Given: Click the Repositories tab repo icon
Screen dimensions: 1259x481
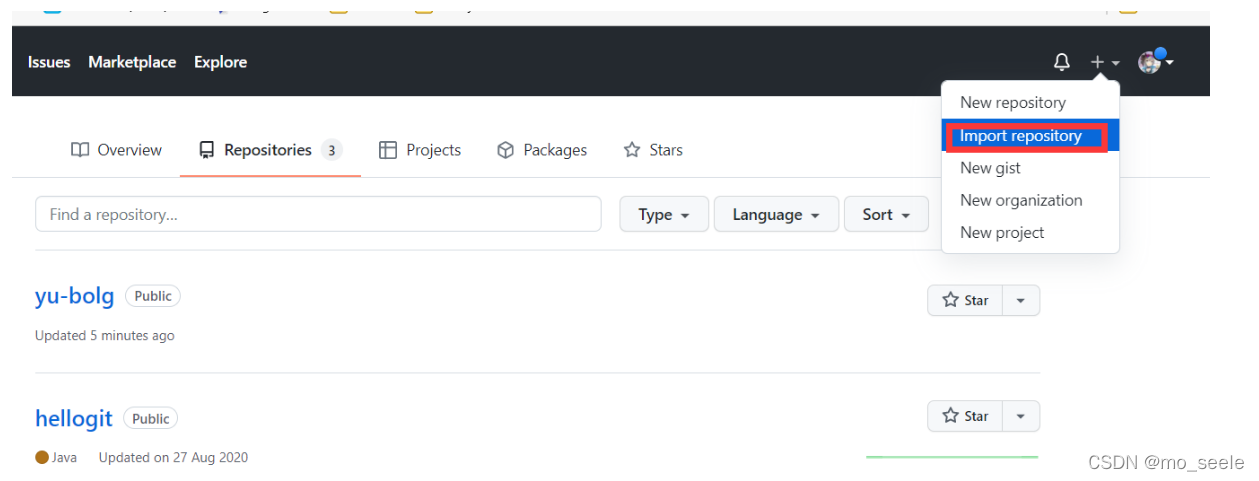Looking at the screenshot, I should pyautogui.click(x=207, y=150).
